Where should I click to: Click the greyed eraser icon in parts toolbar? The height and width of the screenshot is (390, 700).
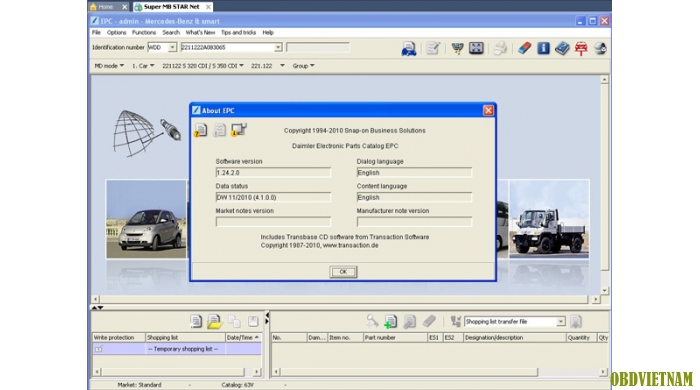(429, 321)
